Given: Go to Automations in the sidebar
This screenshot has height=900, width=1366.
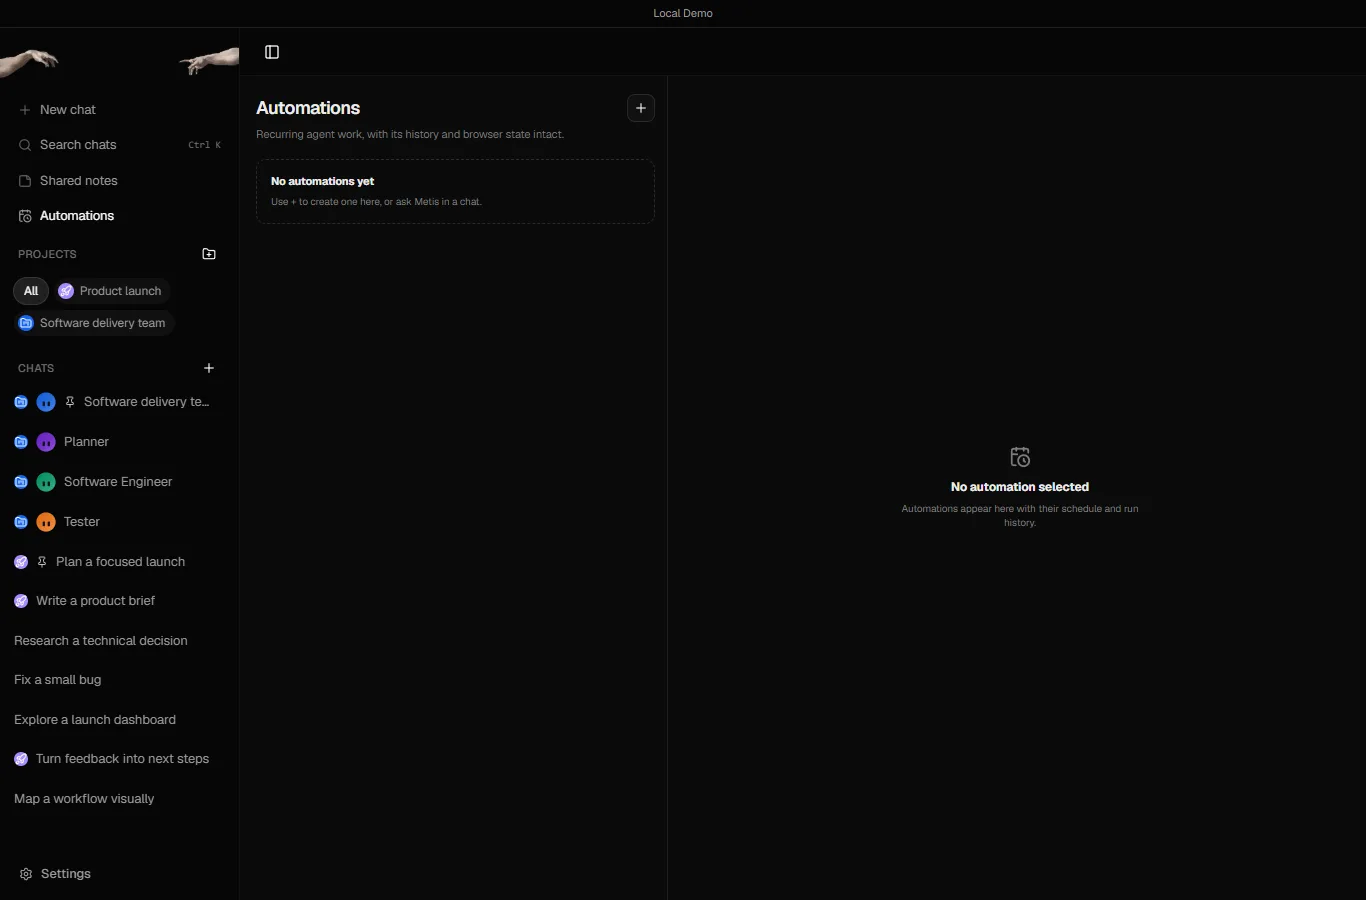Looking at the screenshot, I should pyautogui.click(x=119, y=216).
